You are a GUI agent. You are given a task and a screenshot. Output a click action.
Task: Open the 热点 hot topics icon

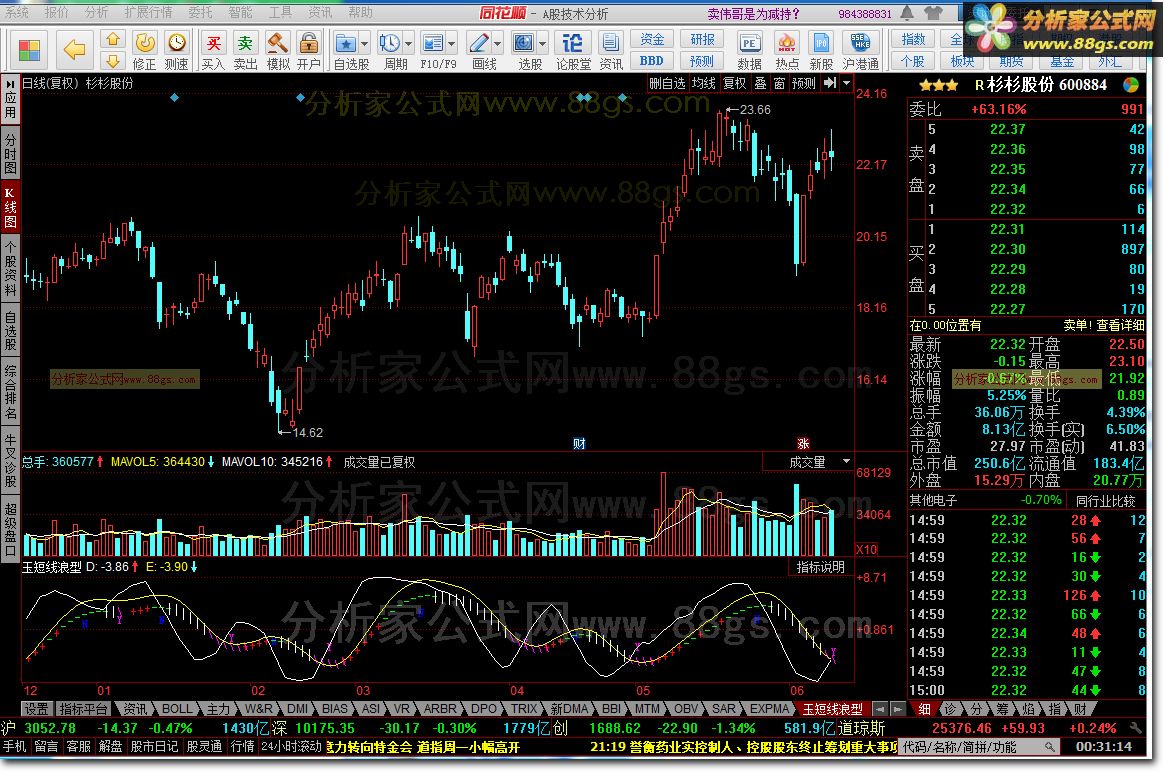(x=786, y=51)
